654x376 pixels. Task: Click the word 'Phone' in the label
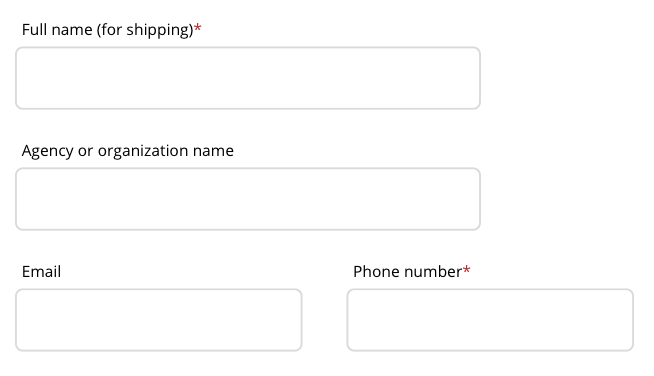pyautogui.click(x=377, y=272)
